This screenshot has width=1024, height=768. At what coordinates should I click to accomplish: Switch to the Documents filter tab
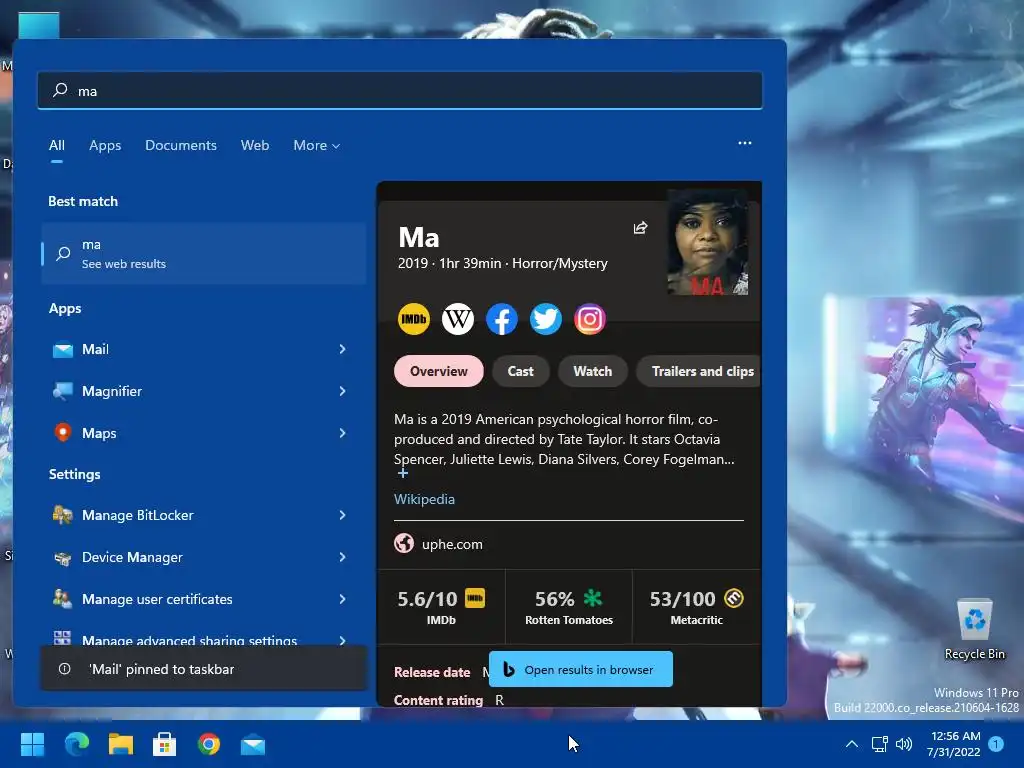click(181, 146)
